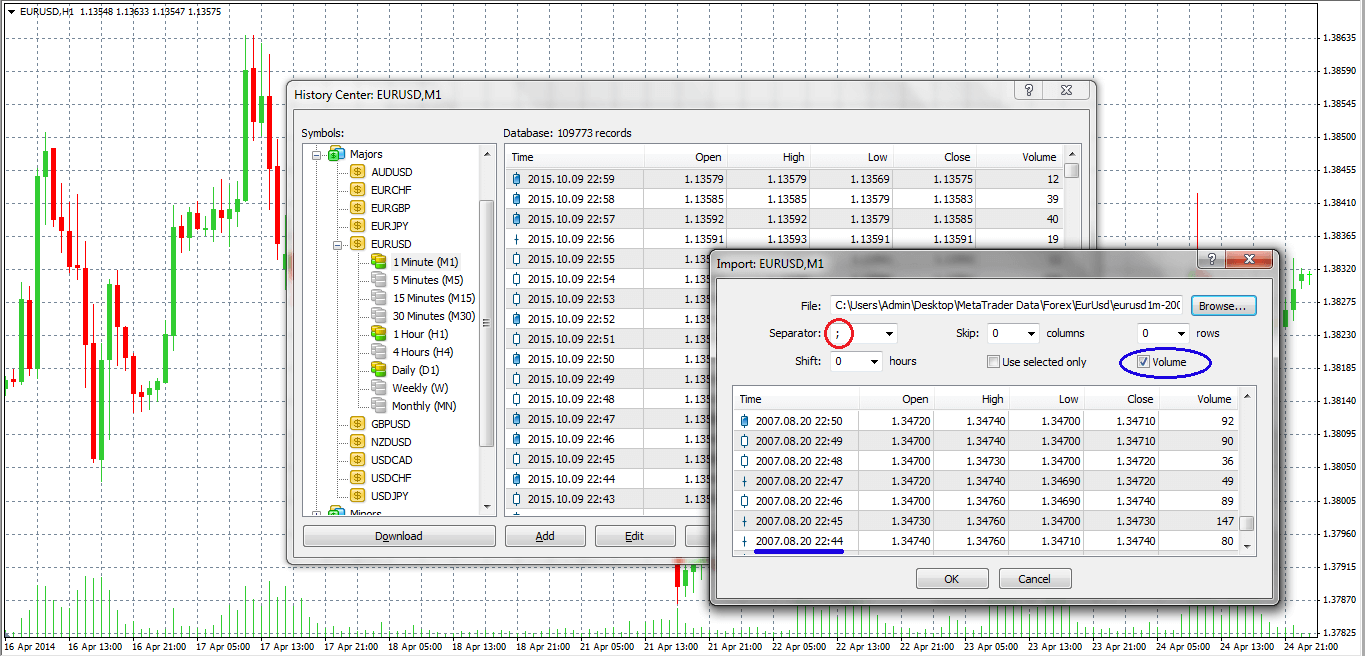The height and width of the screenshot is (656, 1365).
Task: Select the import row 2007.08.20 22:45
Action: pos(985,521)
